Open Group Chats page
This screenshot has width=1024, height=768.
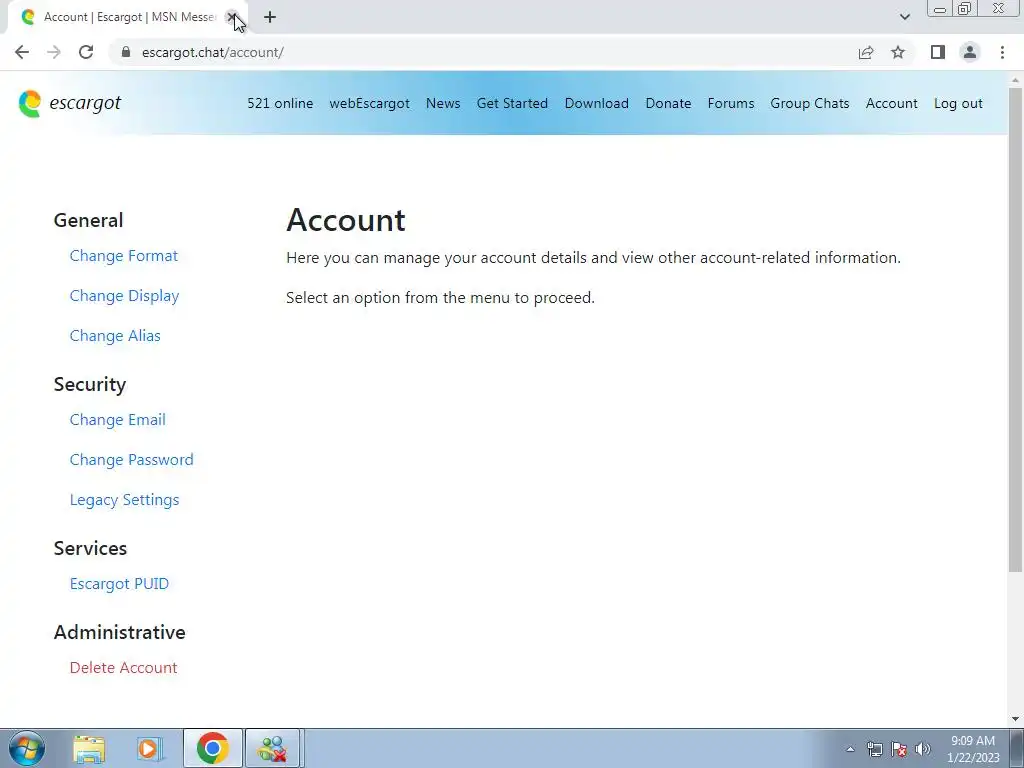(810, 103)
